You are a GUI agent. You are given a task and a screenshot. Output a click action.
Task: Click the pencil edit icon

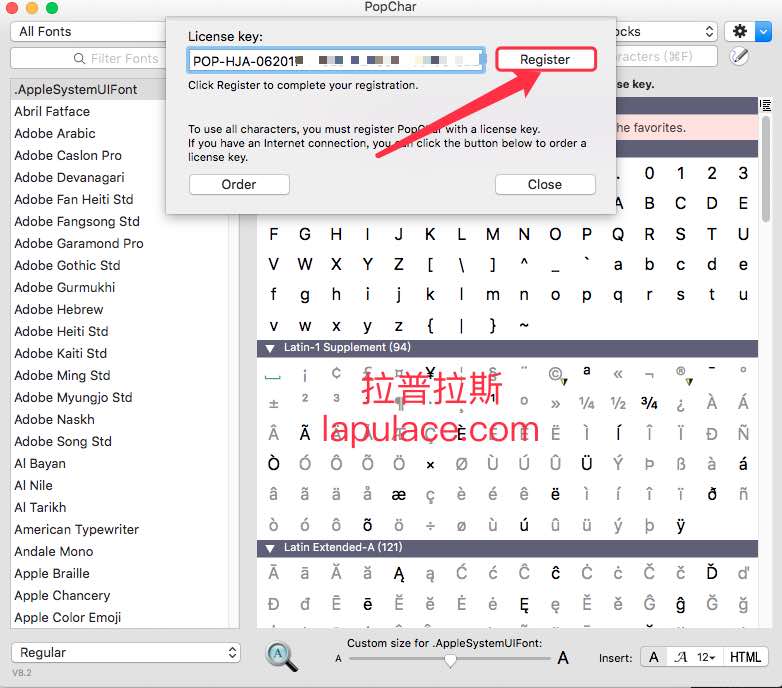[739, 56]
